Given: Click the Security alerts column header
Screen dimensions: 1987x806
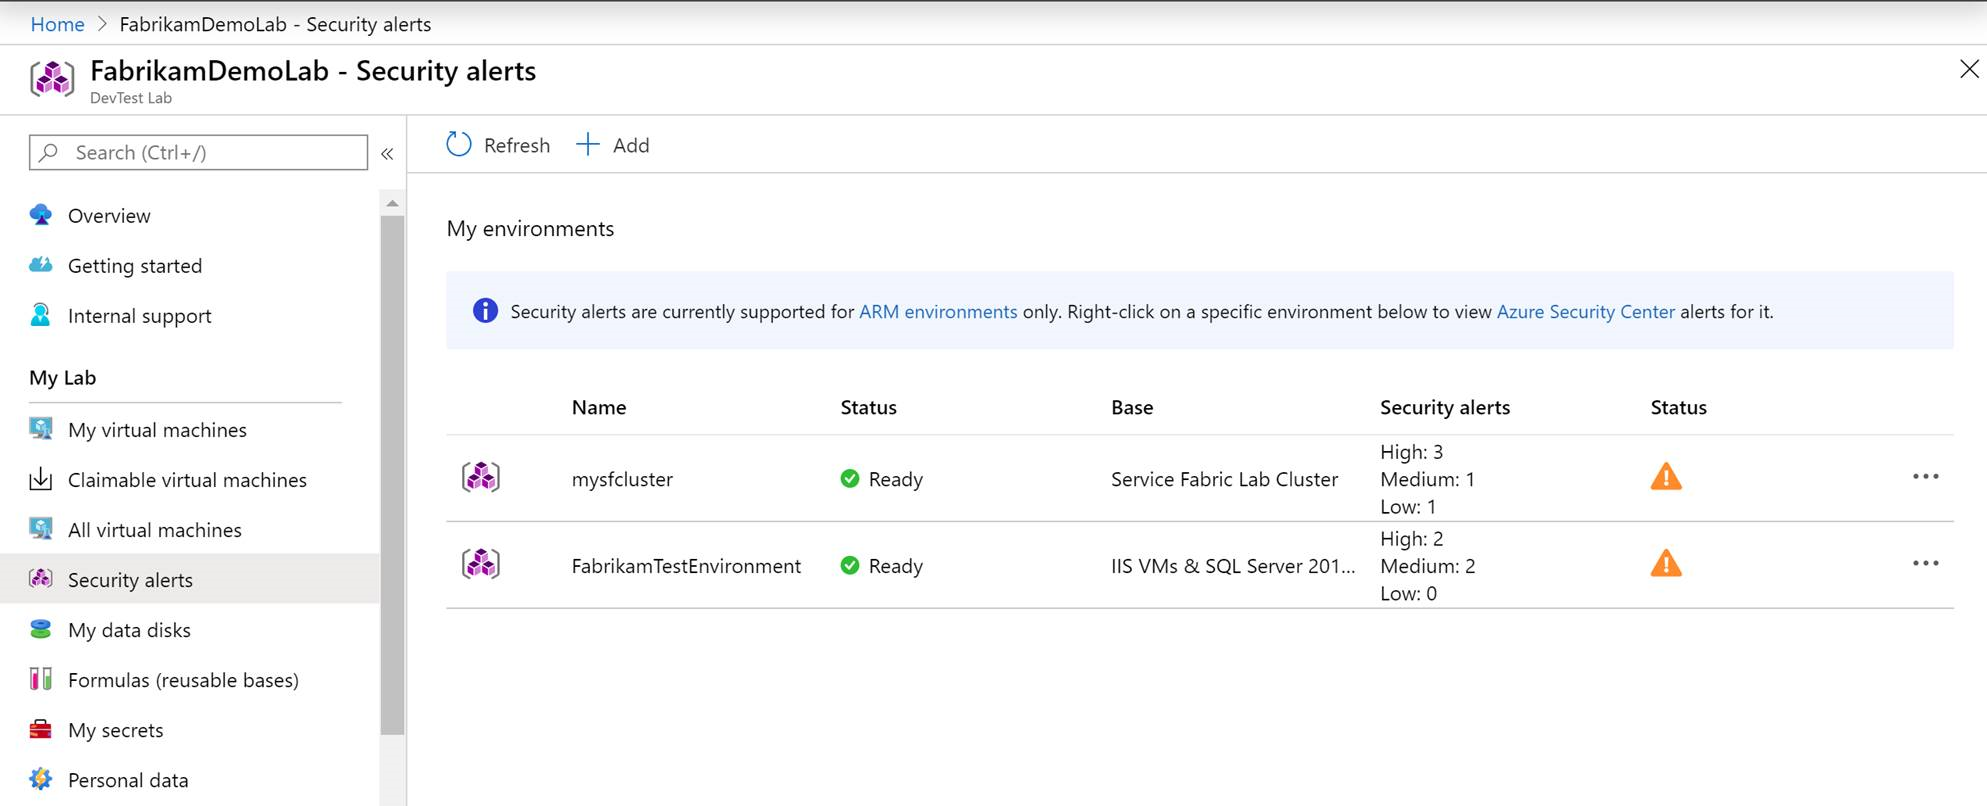Looking at the screenshot, I should coord(1445,408).
